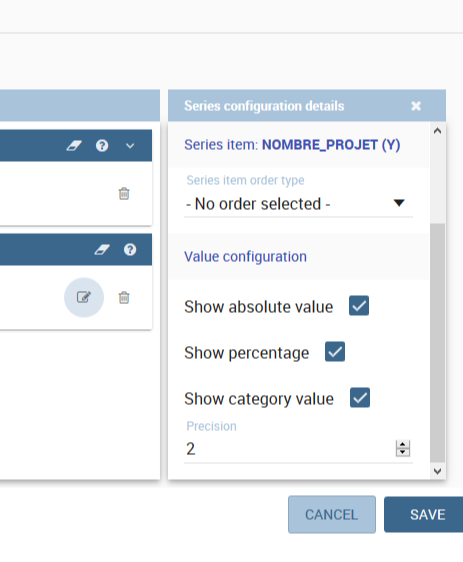463x562 pixels.
Task: Open the help icon in the lower panel header
Action: click(x=130, y=250)
